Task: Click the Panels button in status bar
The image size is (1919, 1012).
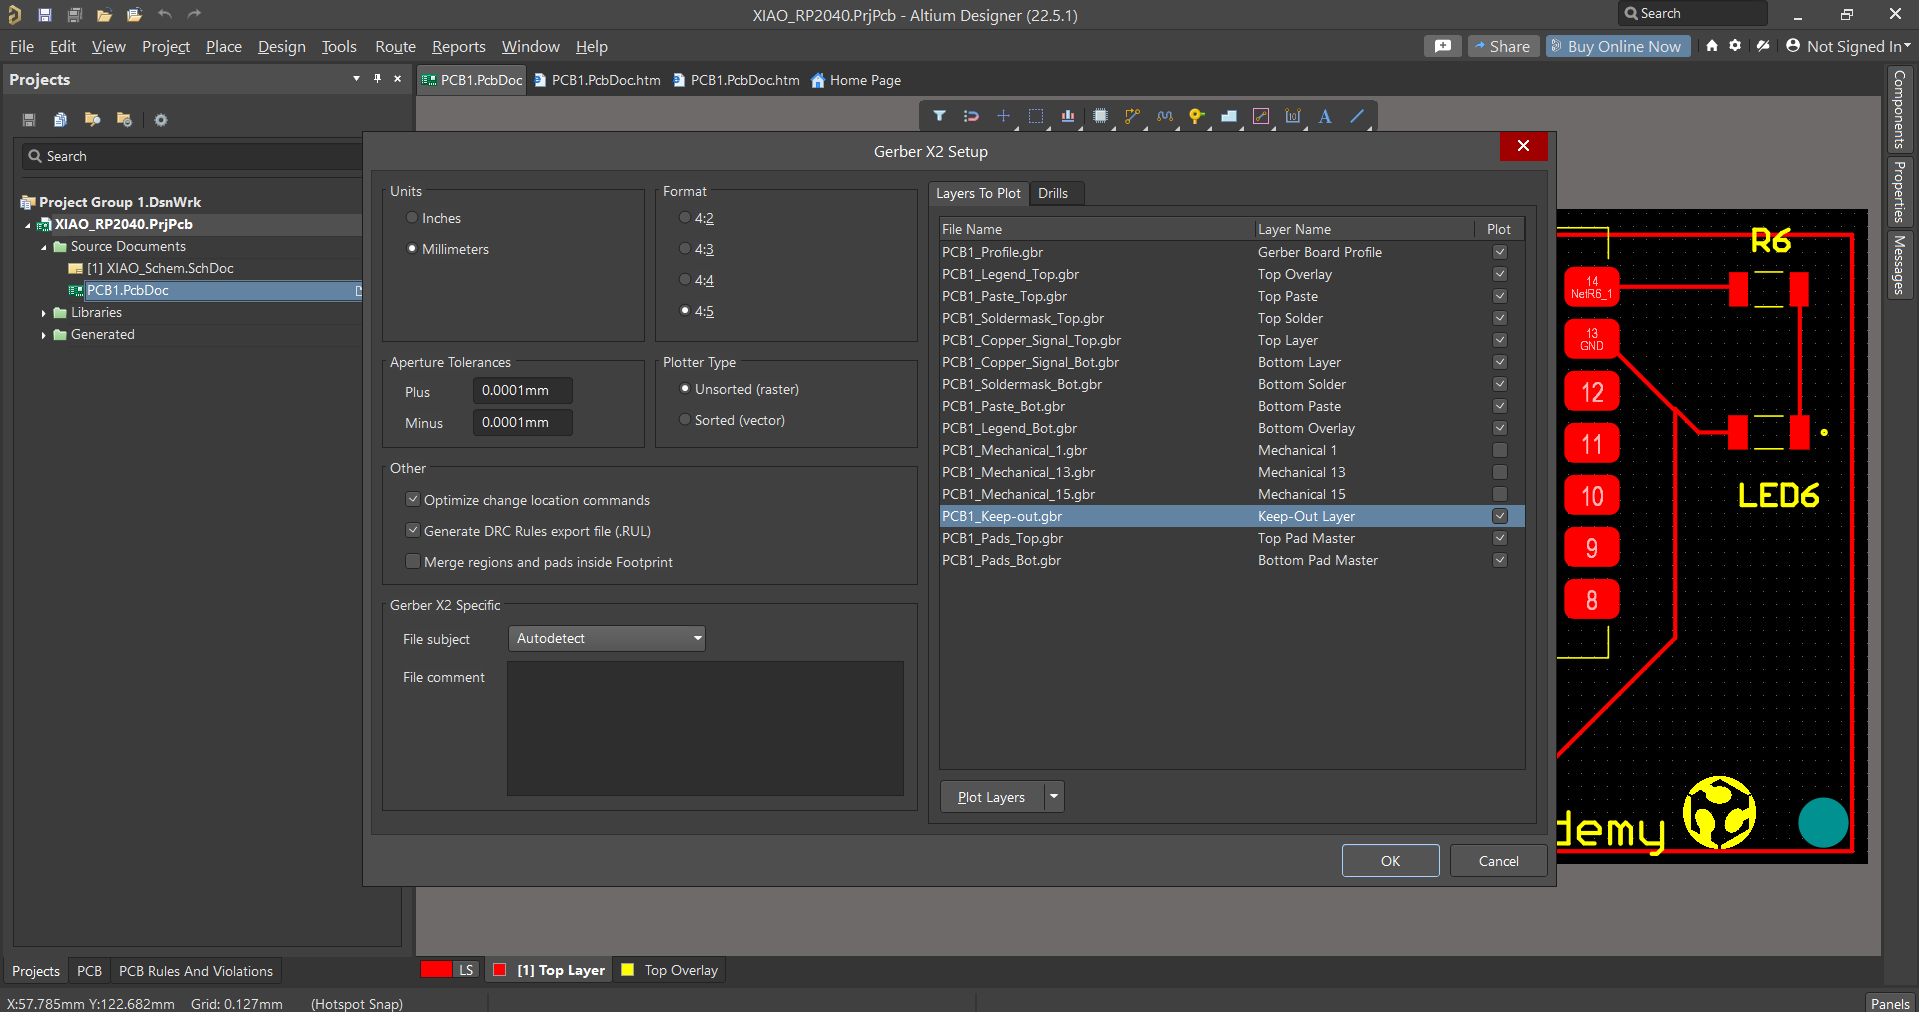Action: coord(1890,1003)
